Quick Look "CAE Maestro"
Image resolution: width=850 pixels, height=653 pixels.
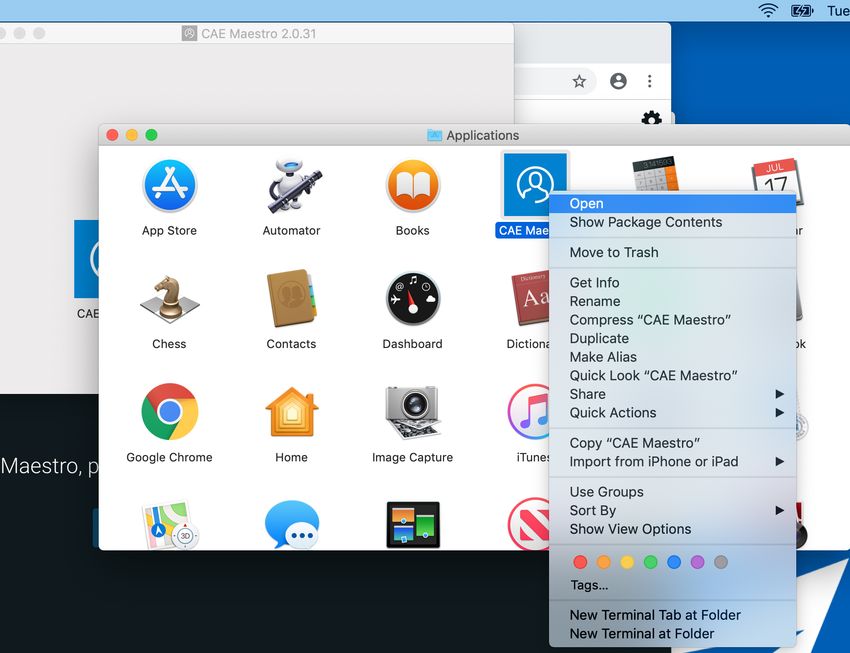pos(672,376)
